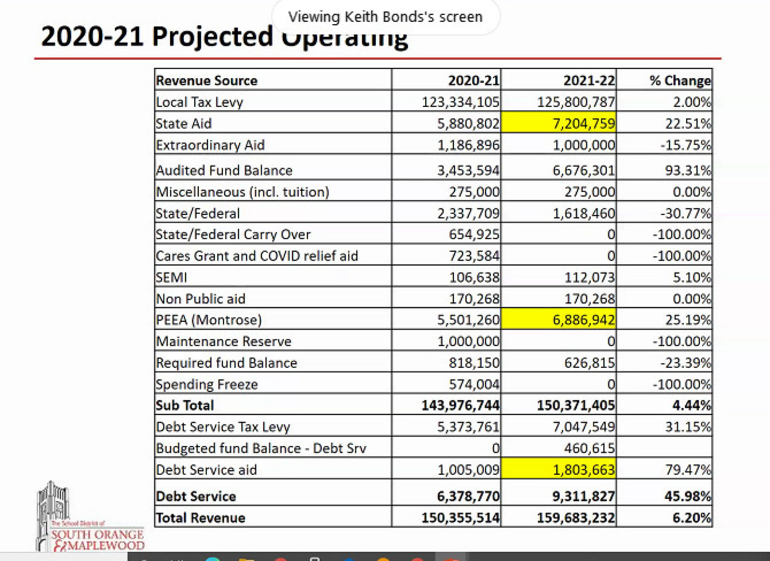This screenshot has width=770, height=561.
Task: Click the Extraordinary Aid row label
Action: 210,145
